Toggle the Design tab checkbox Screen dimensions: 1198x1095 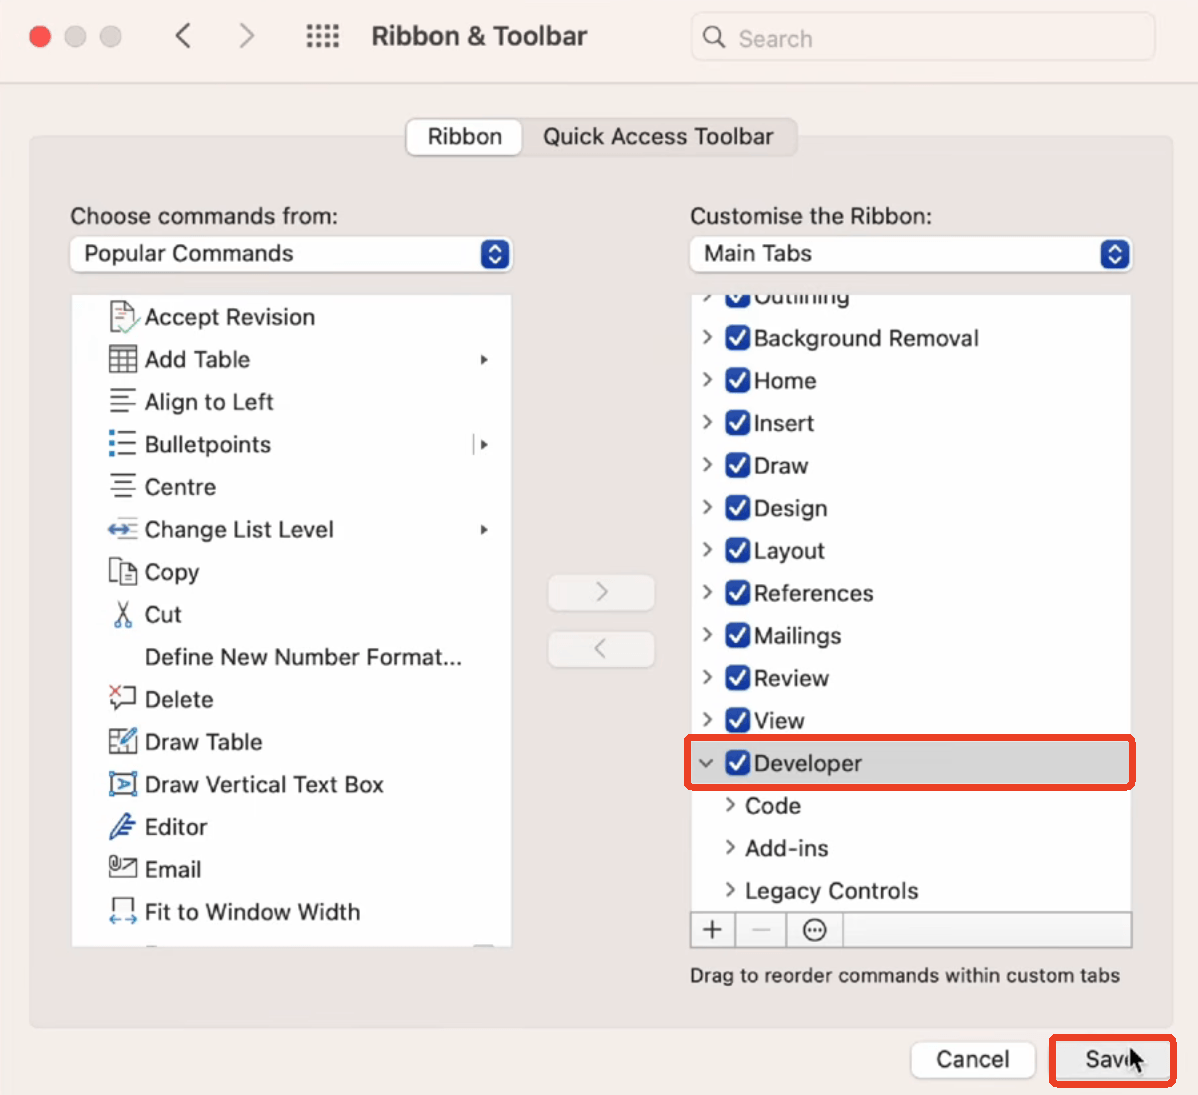737,507
